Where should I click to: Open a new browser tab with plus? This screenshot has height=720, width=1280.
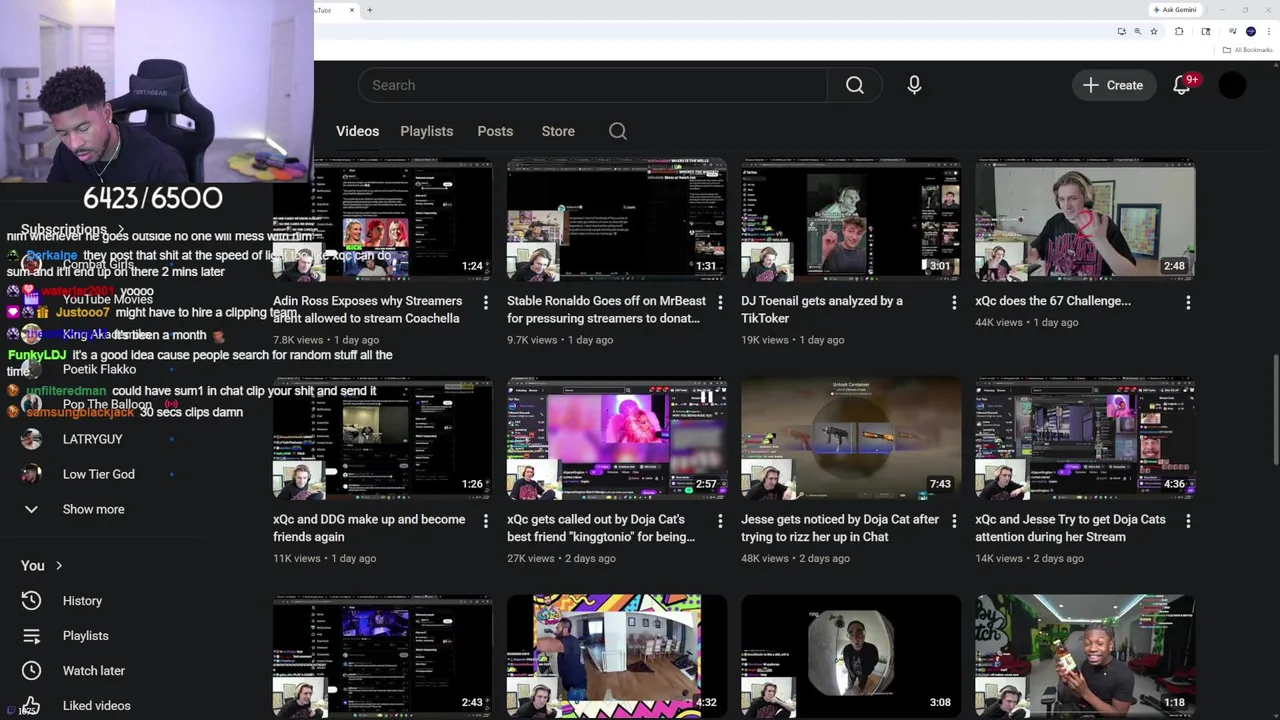coord(369,10)
